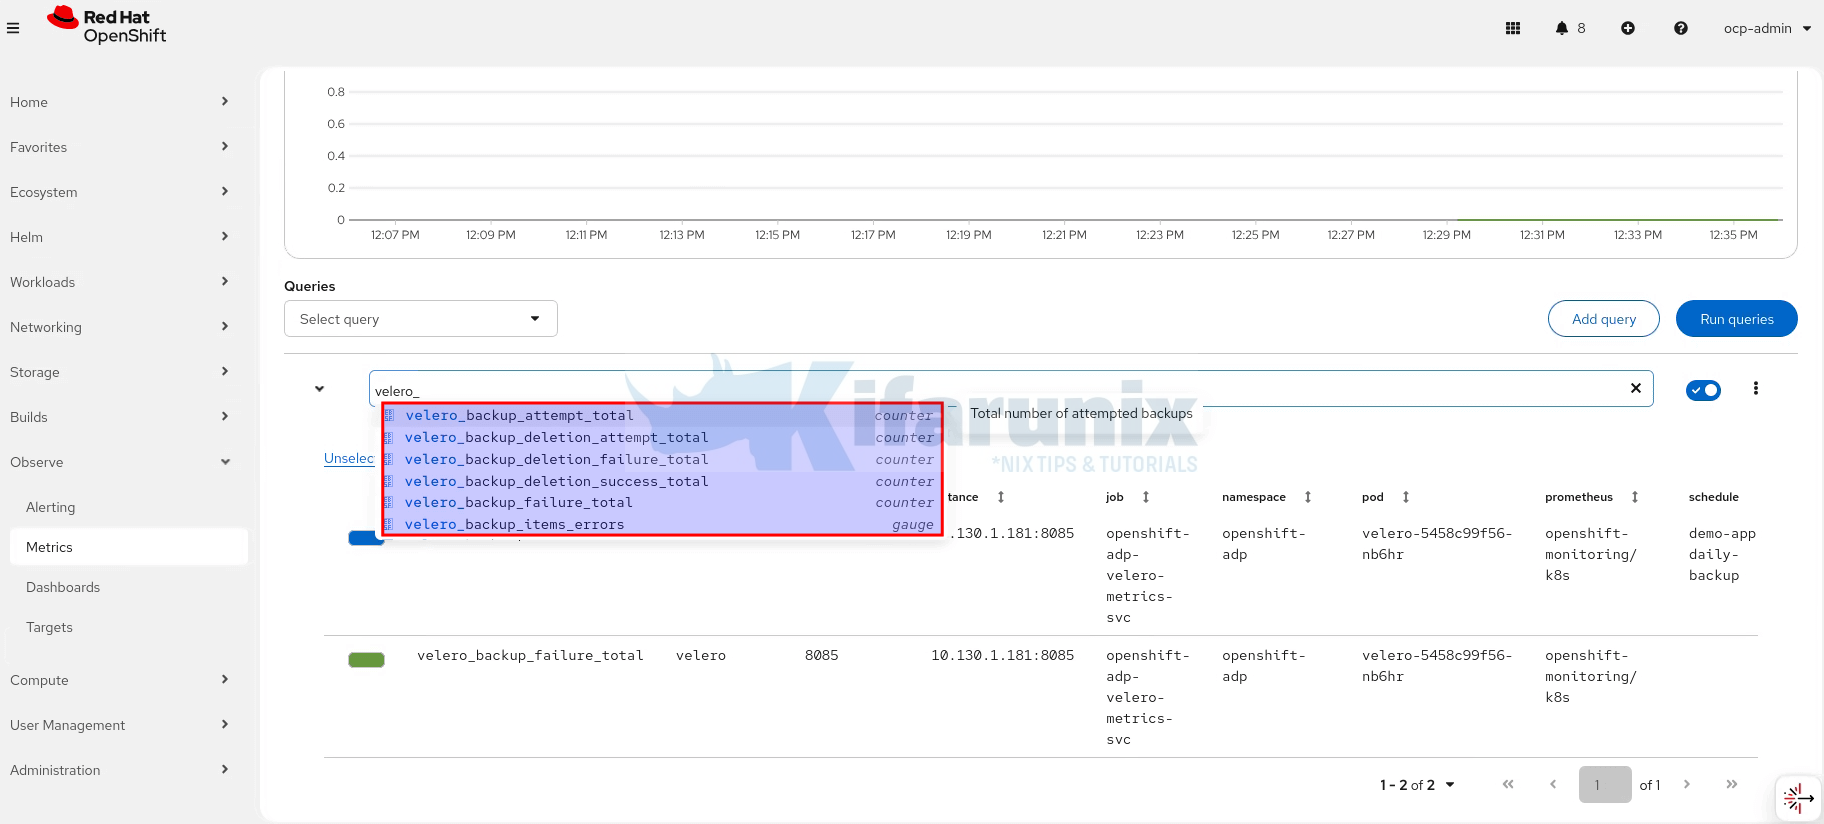Expand the User Management section
1824x824 pixels.
click(x=120, y=725)
